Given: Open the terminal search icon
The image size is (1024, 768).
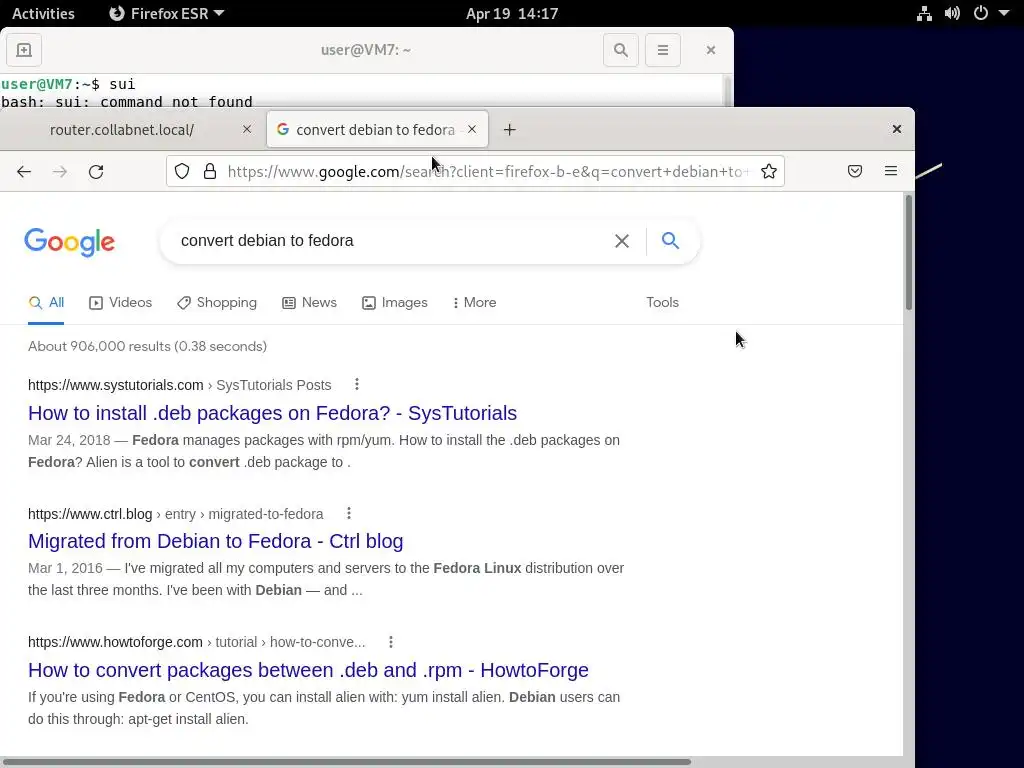Looking at the screenshot, I should pyautogui.click(x=620, y=50).
